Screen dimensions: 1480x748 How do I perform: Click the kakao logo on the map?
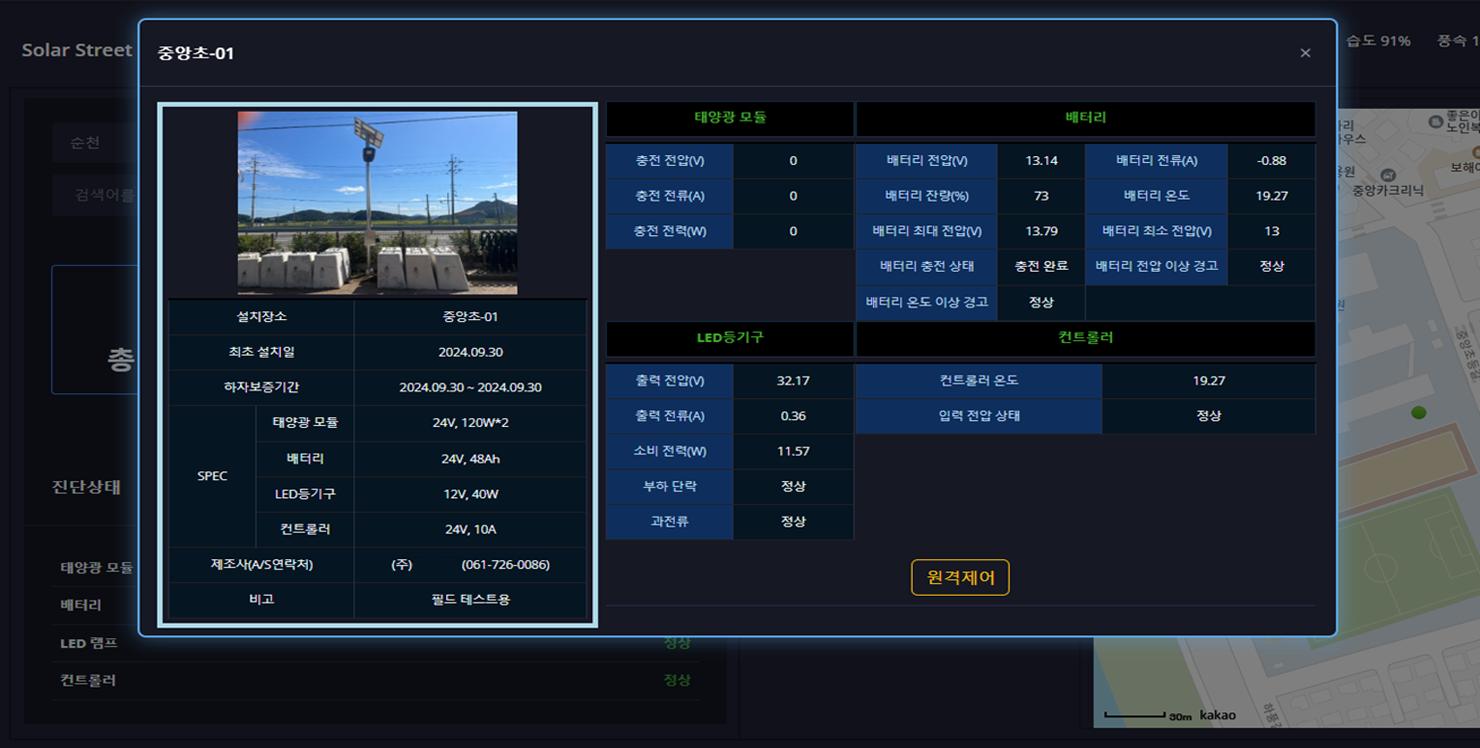pyautogui.click(x=1217, y=715)
